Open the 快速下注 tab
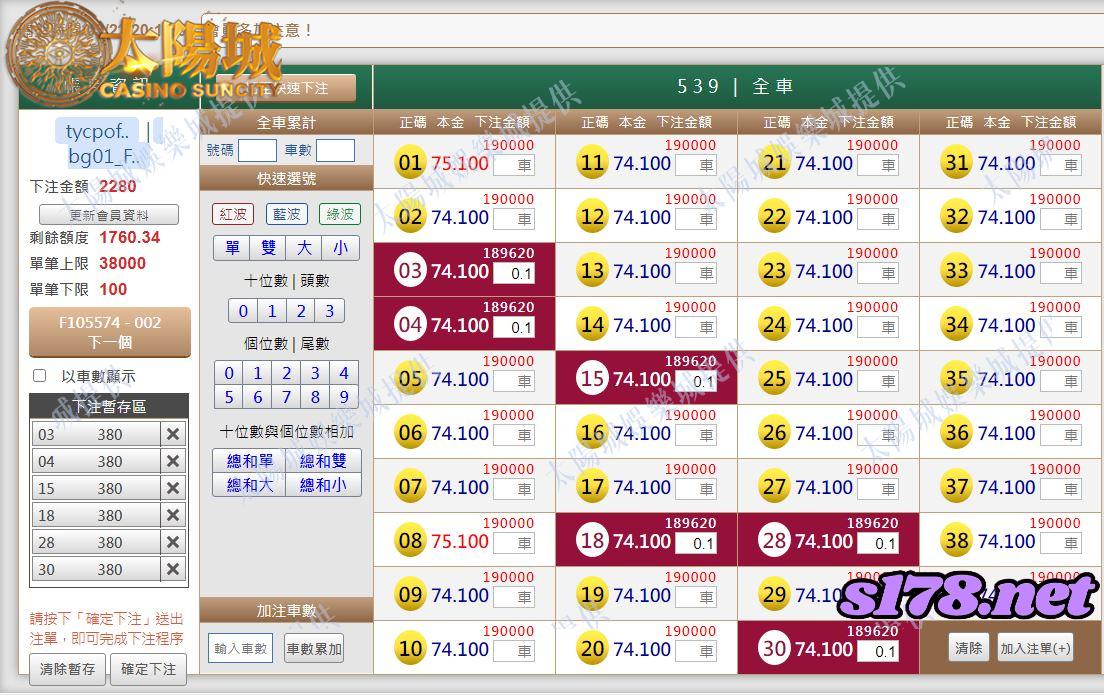1104x695 pixels. tap(286, 88)
